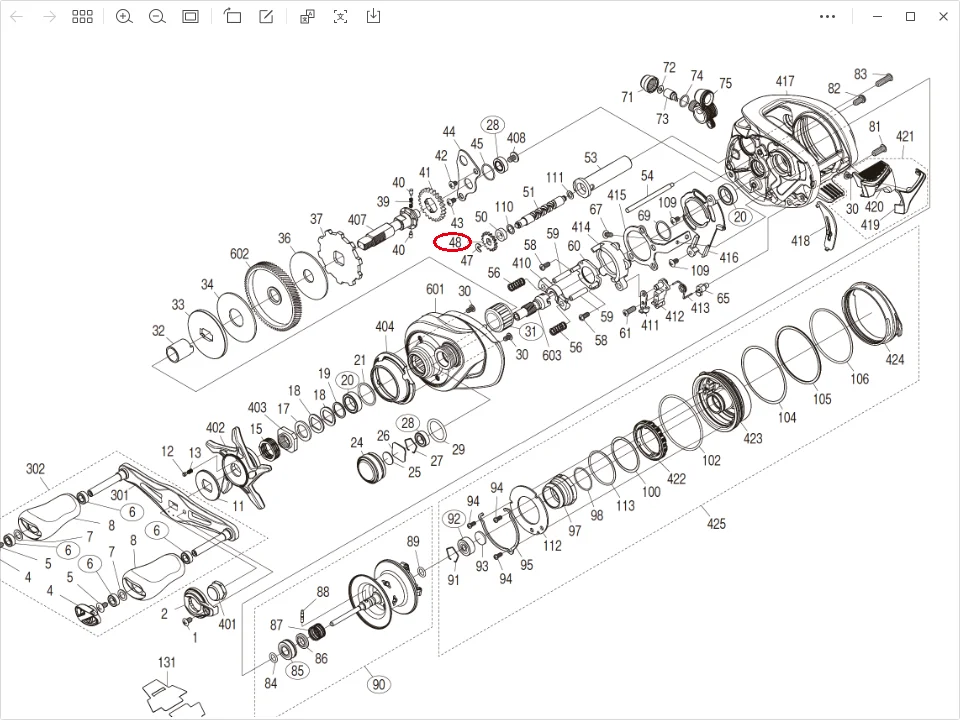Click part label 113
Screen dimensions: 960x720
pyautogui.click(x=624, y=506)
